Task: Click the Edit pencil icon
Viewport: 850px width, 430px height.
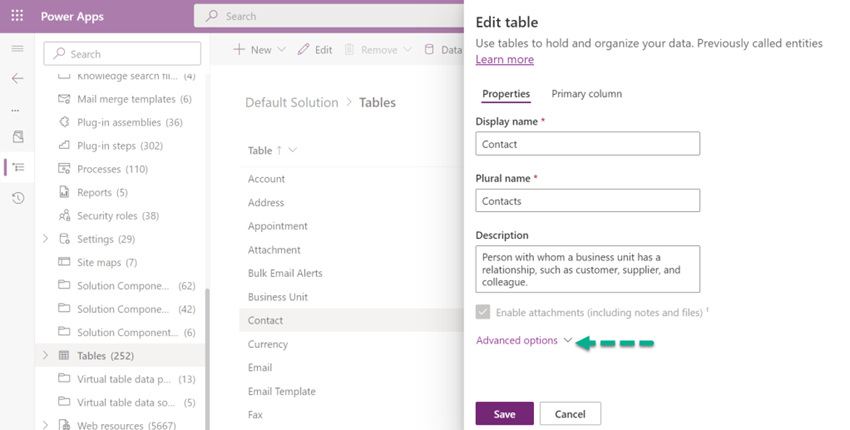Action: tap(304, 49)
